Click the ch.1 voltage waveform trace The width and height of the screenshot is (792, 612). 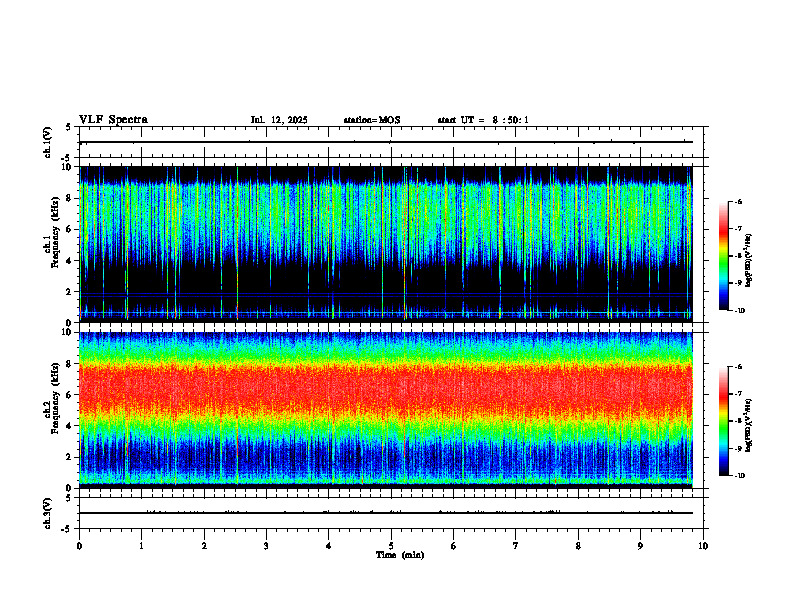click(386, 142)
